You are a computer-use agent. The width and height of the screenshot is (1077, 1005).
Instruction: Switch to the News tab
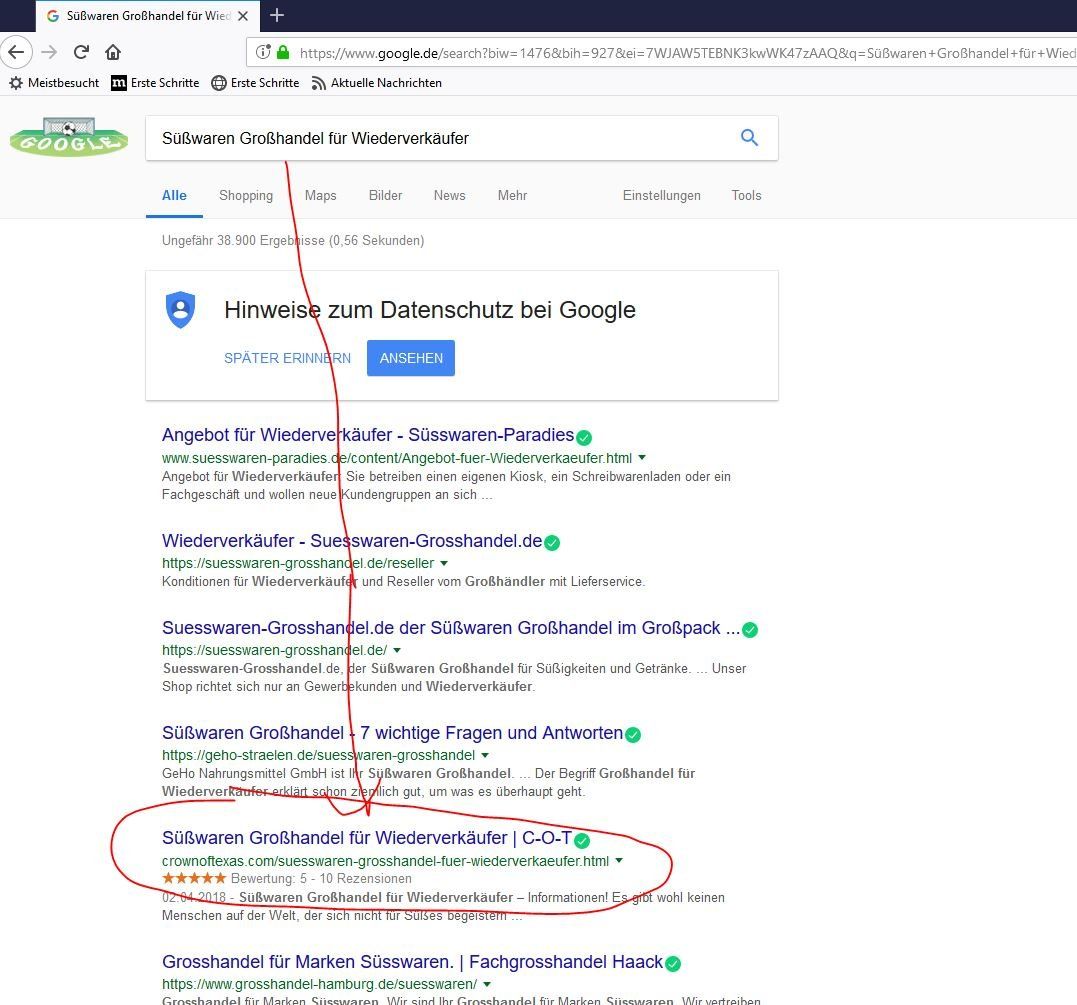point(449,195)
